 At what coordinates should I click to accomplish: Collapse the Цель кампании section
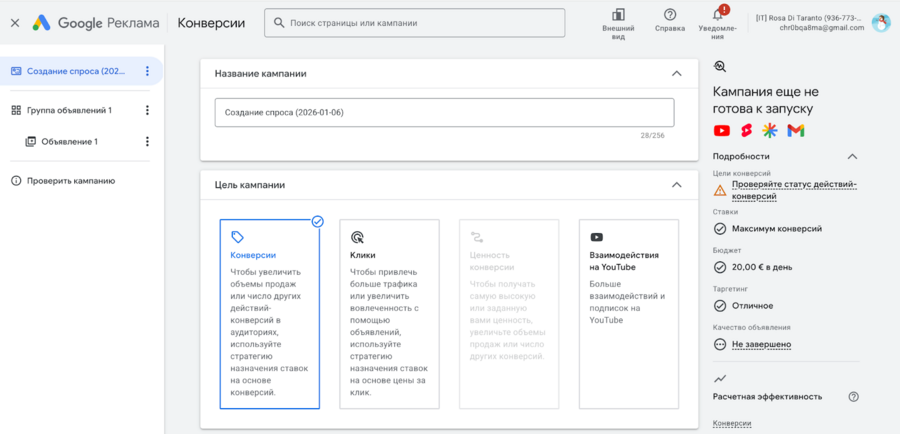tap(677, 185)
